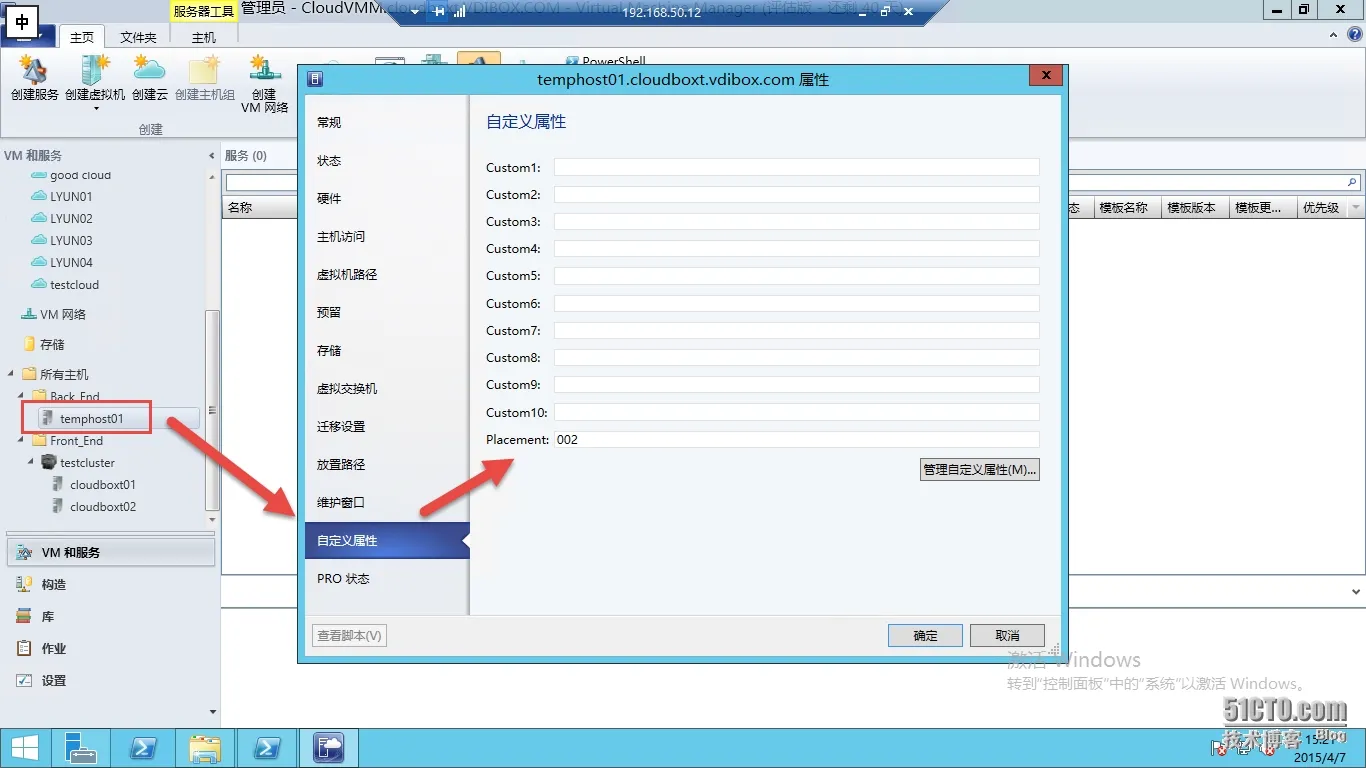Screen dimensions: 1366x768
Task: Switch to the 主机 ribbon tab
Action: [203, 37]
